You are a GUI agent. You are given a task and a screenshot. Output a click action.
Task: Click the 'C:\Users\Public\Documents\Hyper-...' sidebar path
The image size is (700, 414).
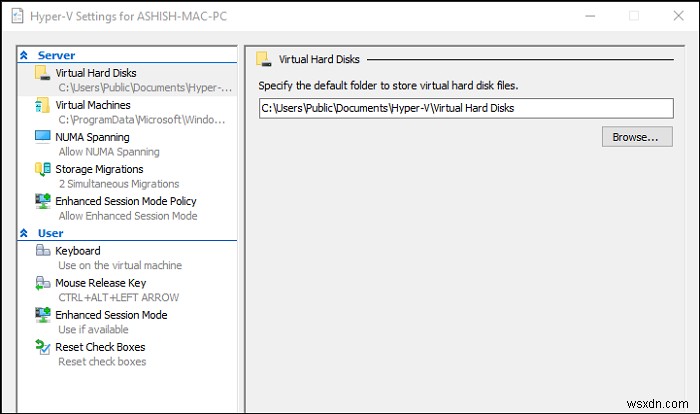[145, 88]
